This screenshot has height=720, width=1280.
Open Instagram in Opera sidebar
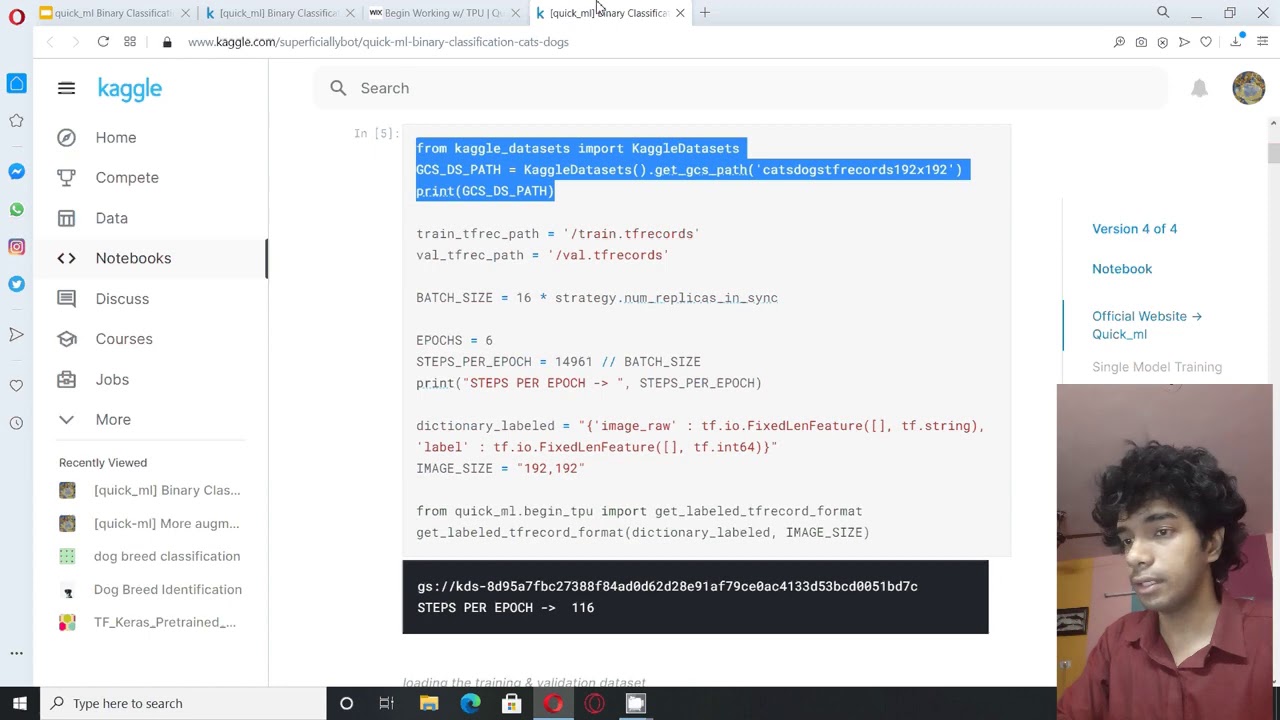[x=16, y=247]
